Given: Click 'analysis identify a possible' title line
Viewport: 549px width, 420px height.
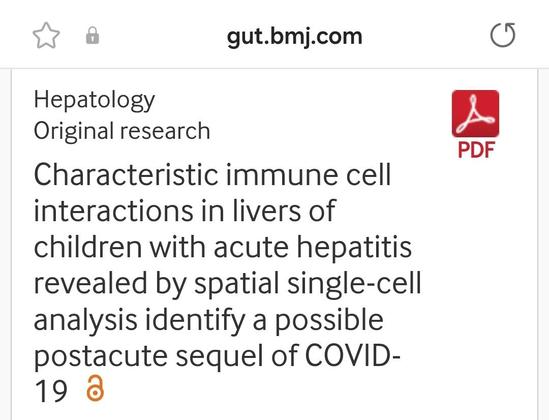Looking at the screenshot, I should click(209, 320).
